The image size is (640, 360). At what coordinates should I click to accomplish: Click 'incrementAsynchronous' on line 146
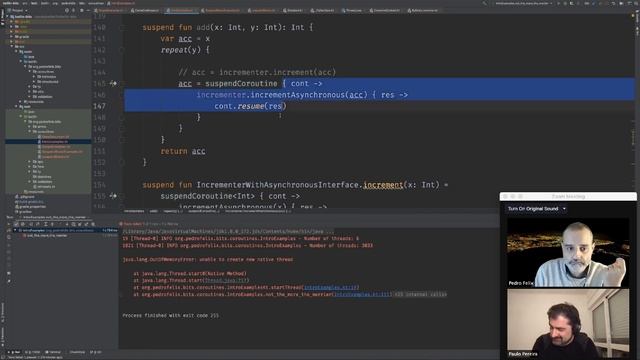[298, 95]
